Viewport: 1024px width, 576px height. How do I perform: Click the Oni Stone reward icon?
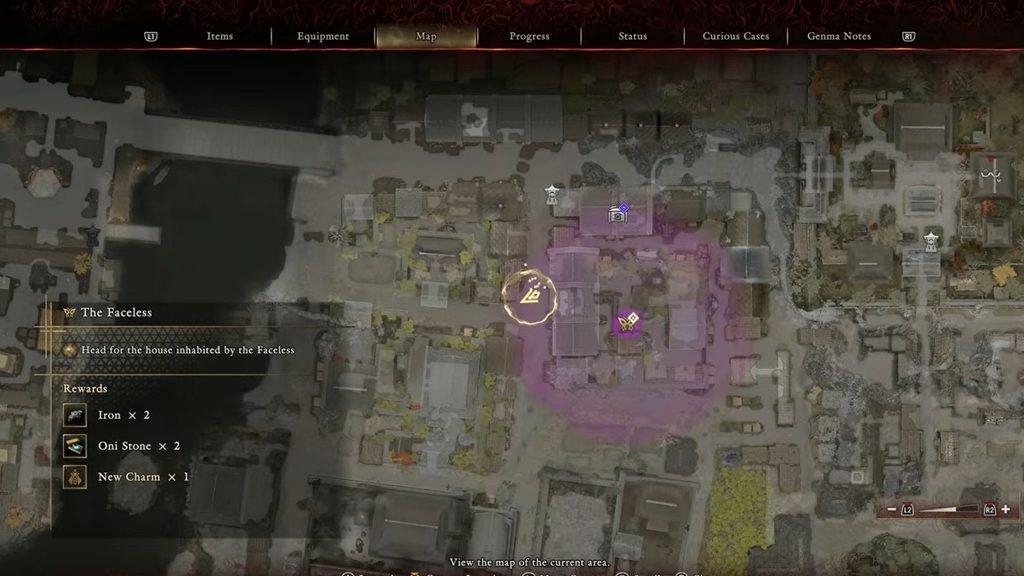(x=74, y=446)
